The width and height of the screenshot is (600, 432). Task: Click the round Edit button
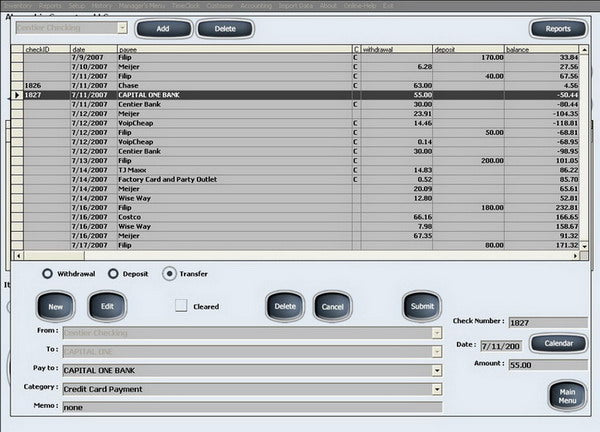click(x=107, y=306)
